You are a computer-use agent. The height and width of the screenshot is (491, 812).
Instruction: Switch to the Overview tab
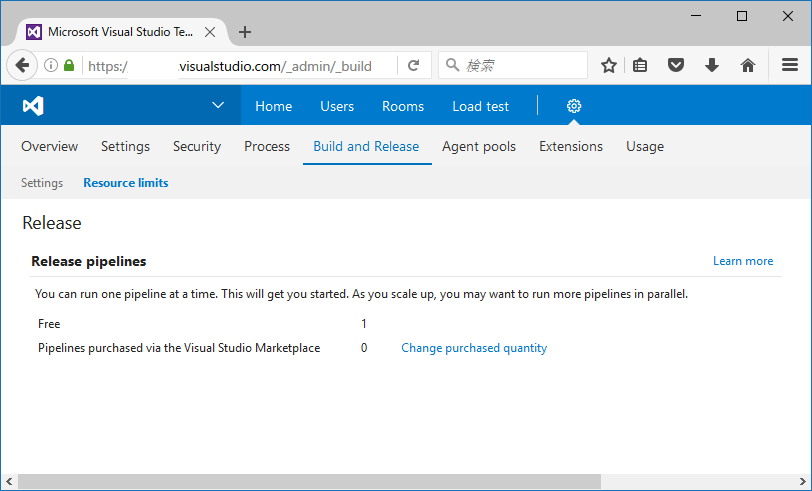[x=50, y=147]
